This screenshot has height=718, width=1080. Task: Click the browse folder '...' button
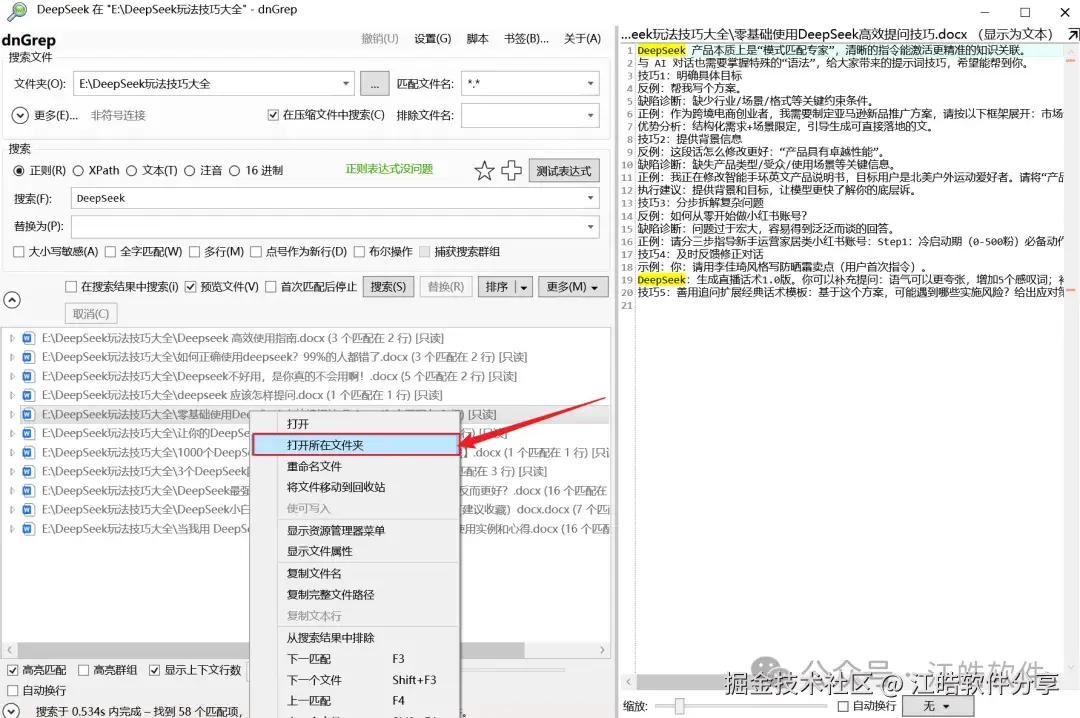click(374, 84)
